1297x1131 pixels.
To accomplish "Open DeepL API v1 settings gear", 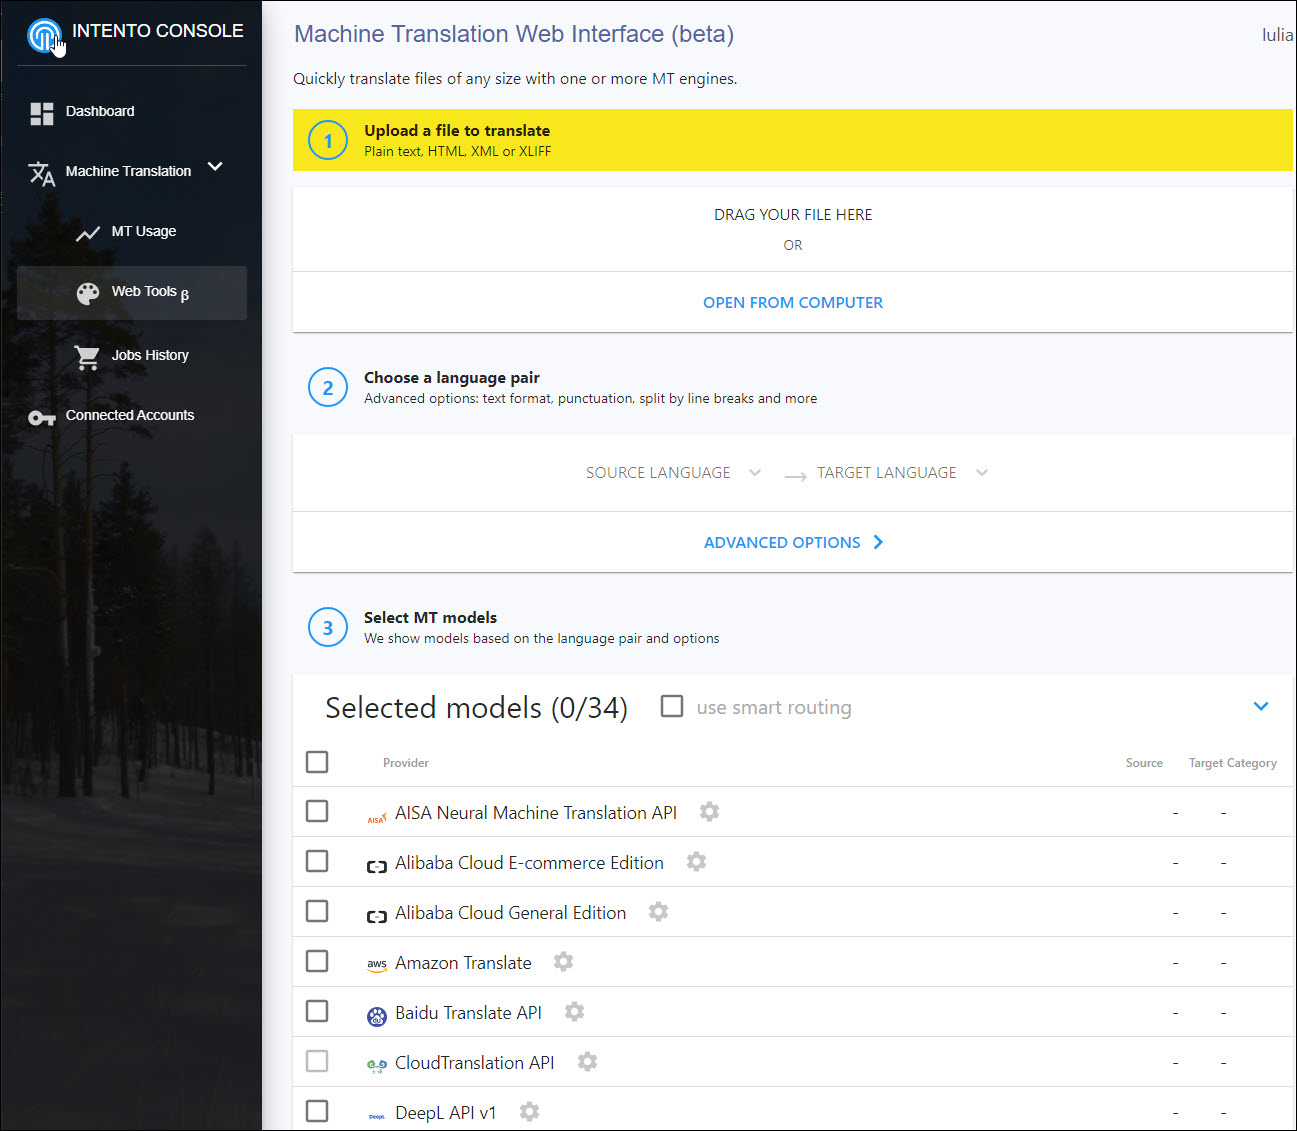I will tap(529, 1112).
